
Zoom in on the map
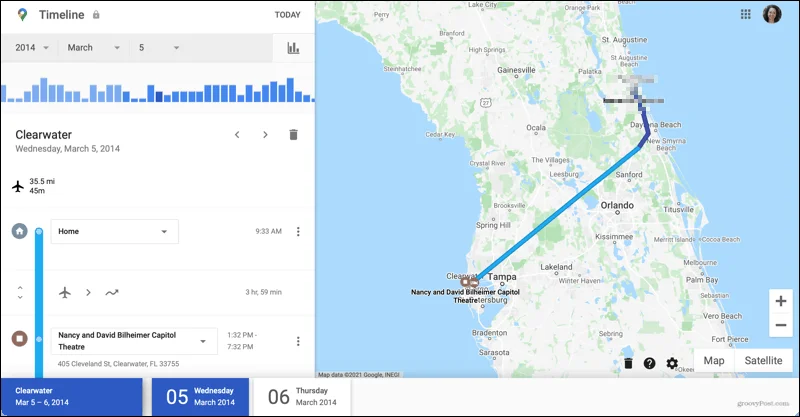(781, 301)
